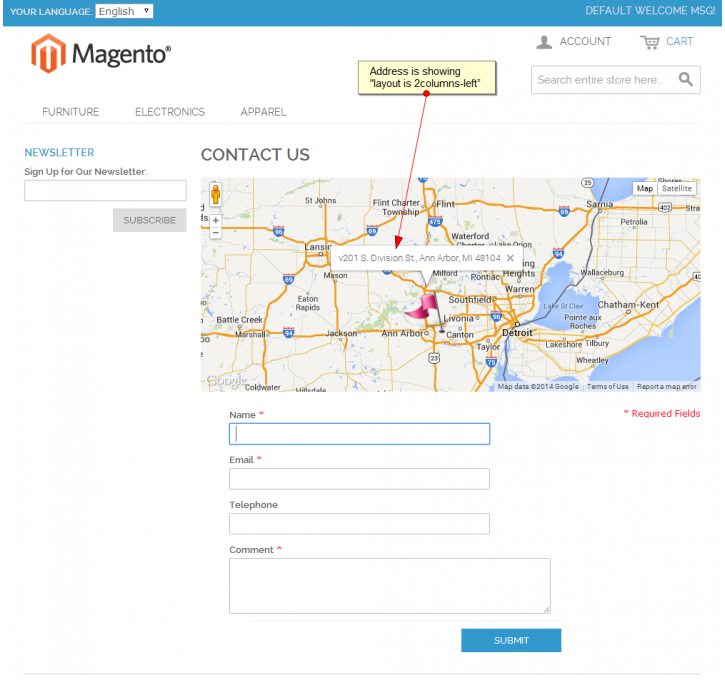Click the Telephone input field
The image size is (725, 680).
359,524
